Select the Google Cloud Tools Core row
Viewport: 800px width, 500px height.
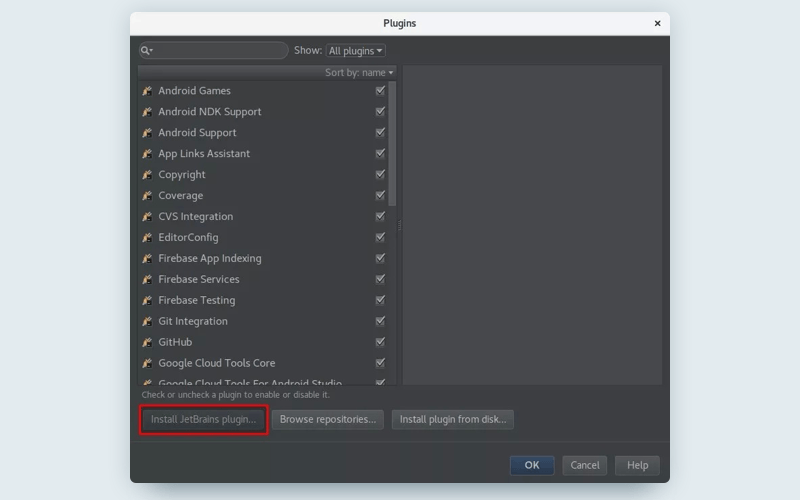[x=263, y=363]
